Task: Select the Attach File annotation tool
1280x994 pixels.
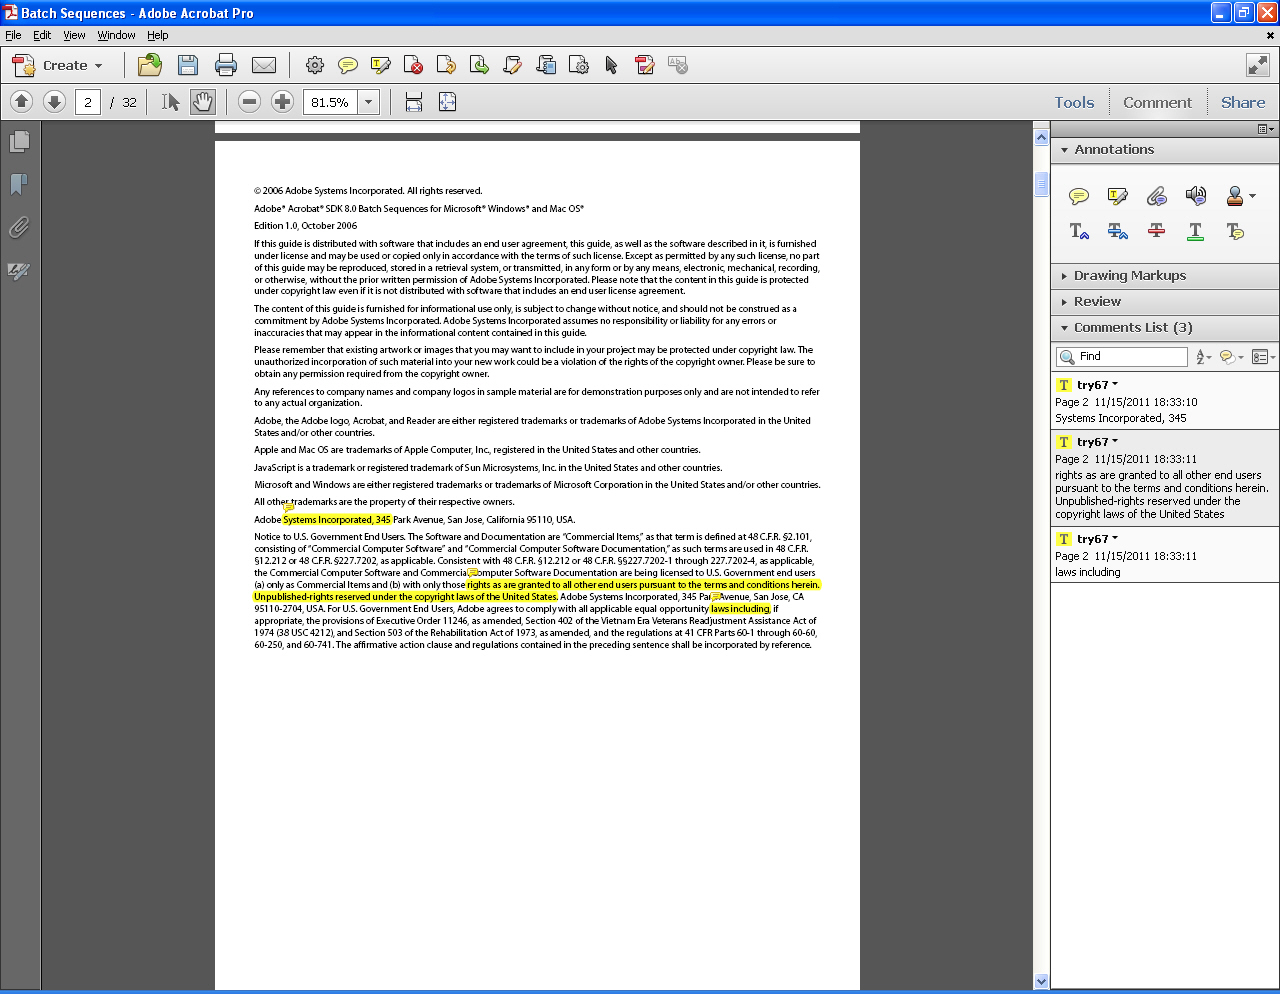Action: tap(1156, 197)
